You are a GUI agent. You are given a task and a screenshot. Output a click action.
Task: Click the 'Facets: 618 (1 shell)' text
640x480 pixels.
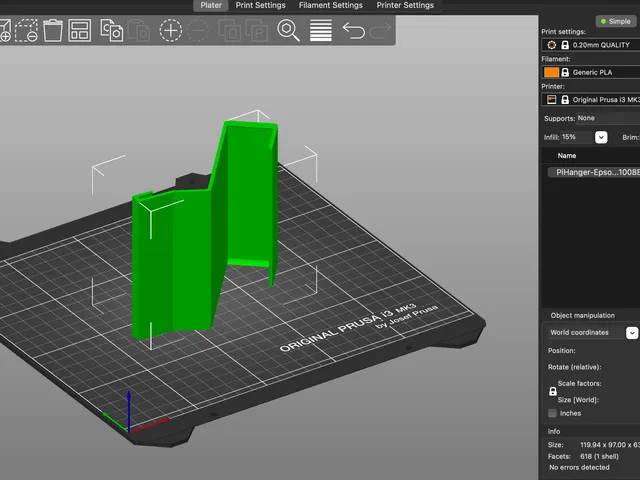tap(584, 456)
